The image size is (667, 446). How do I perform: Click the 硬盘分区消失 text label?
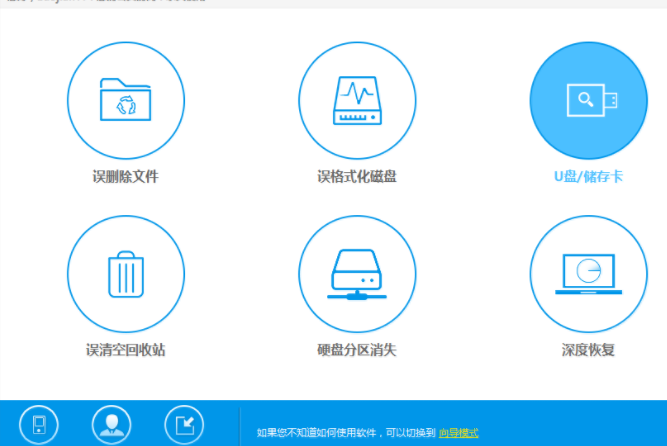point(357,352)
